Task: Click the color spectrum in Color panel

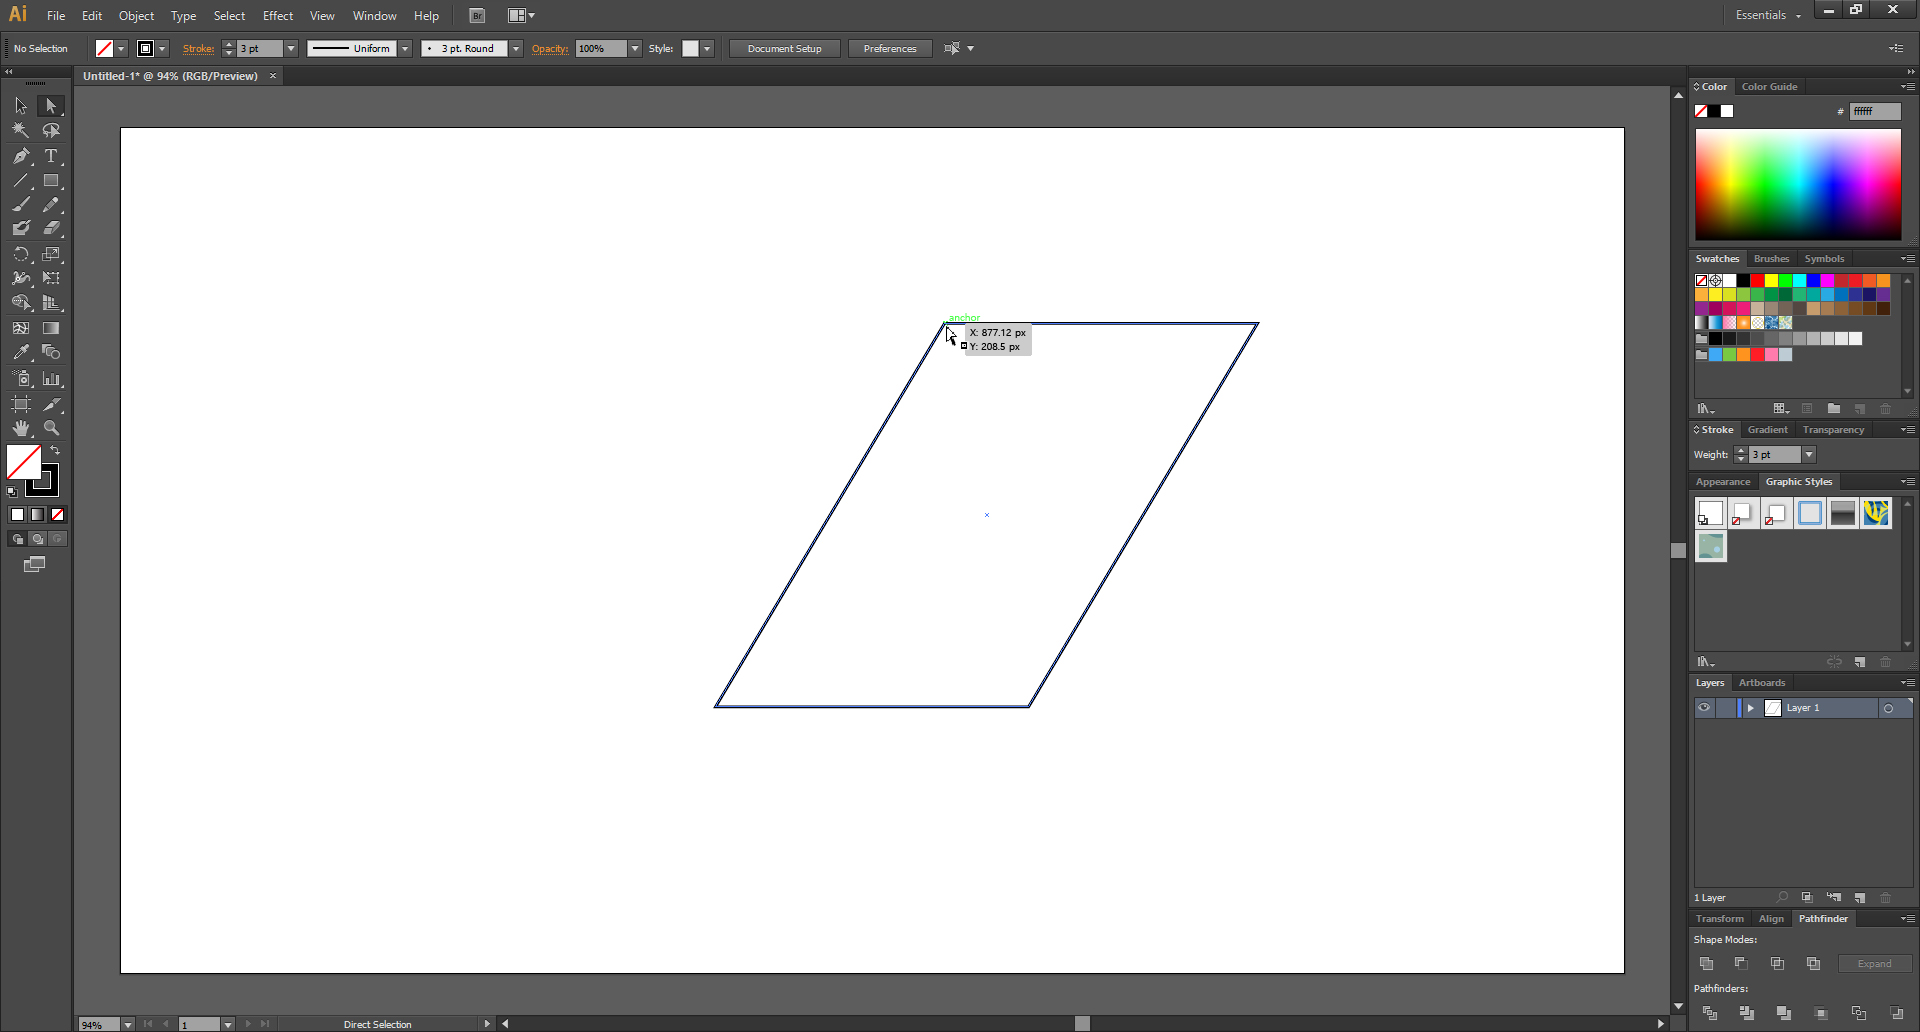Action: [x=1798, y=184]
